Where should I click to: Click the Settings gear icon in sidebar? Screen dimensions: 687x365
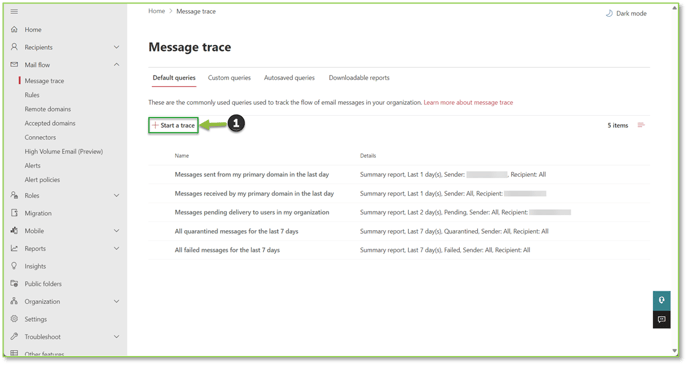[14, 319]
